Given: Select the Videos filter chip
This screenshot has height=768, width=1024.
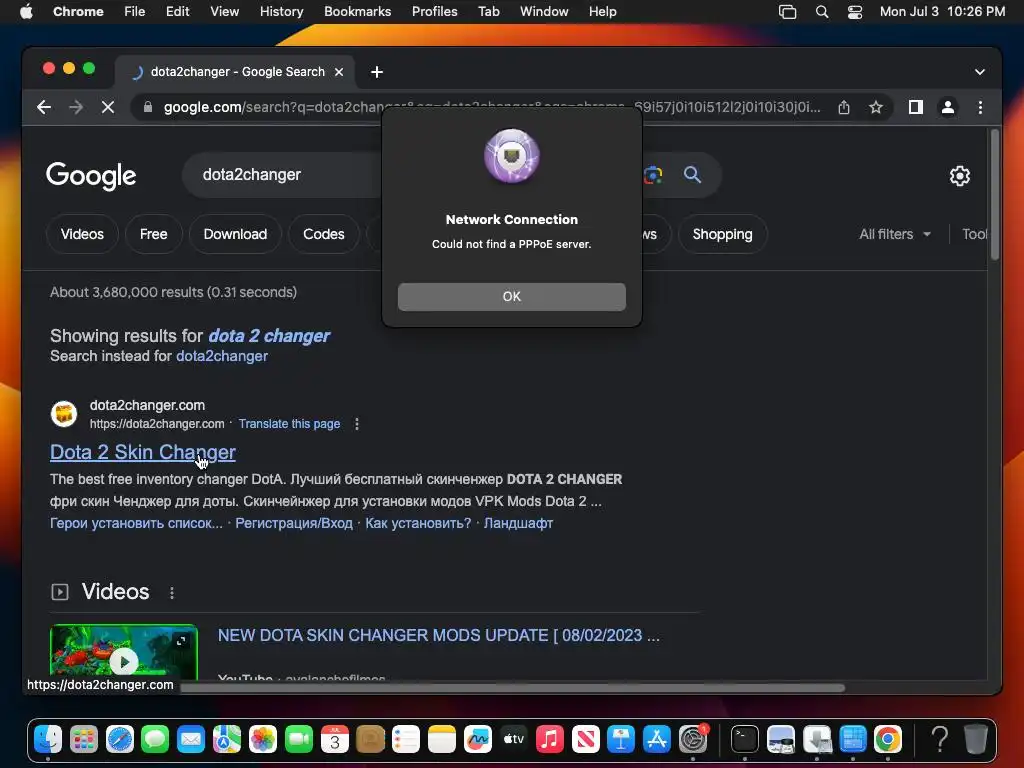Looking at the screenshot, I should tap(82, 234).
